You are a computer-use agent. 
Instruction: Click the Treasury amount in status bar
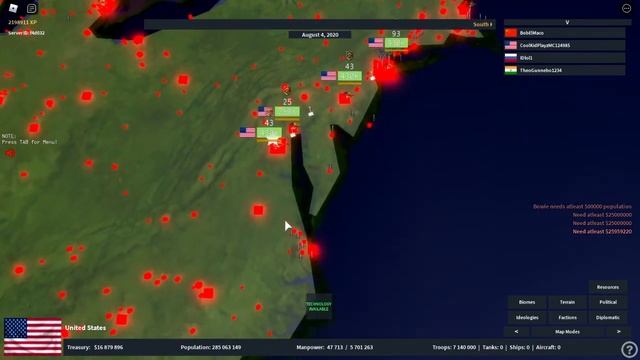coord(94,347)
